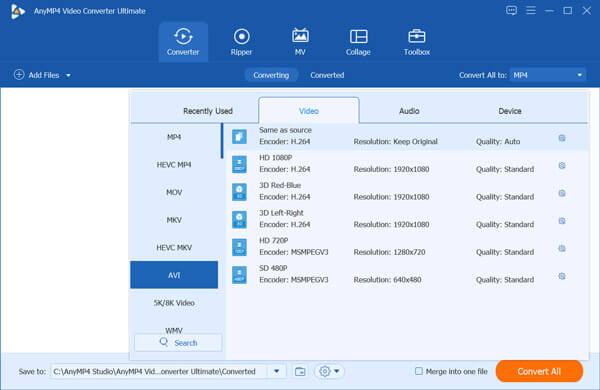Select the MOV format category
Screen dimensions: 600x390
point(174,192)
